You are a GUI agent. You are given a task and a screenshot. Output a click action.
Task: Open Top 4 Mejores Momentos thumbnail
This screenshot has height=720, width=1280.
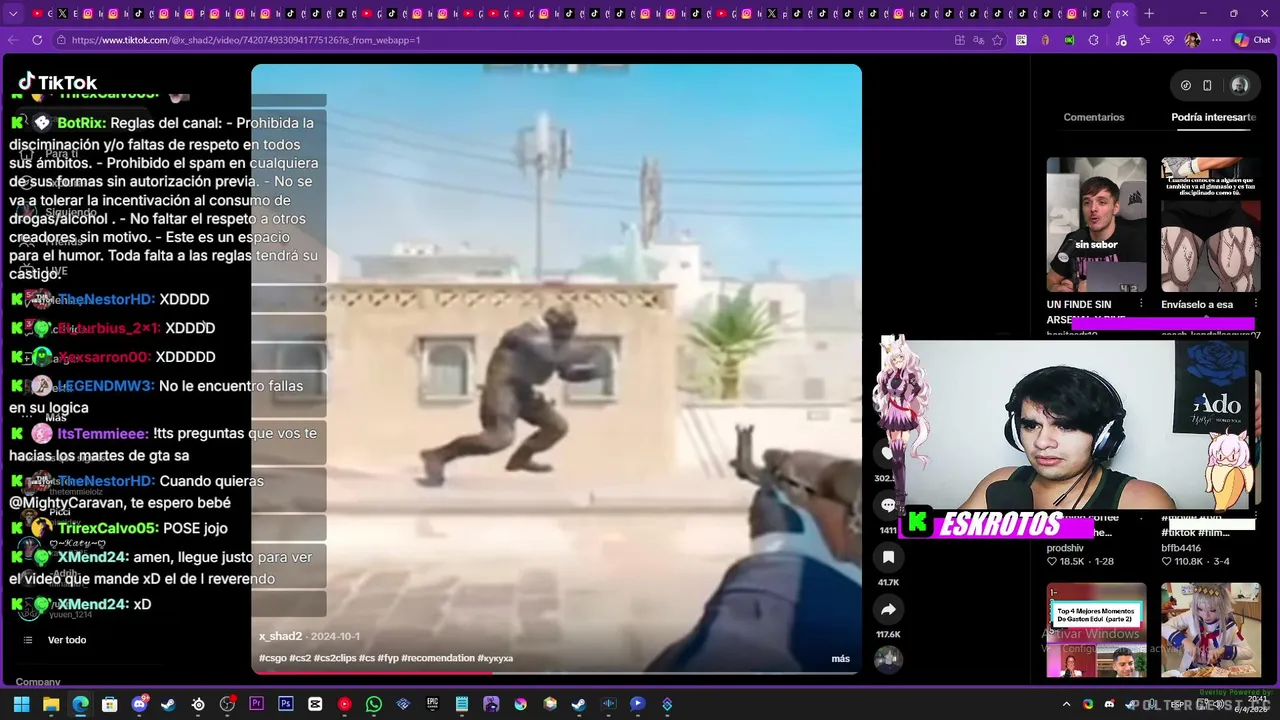[1096, 630]
